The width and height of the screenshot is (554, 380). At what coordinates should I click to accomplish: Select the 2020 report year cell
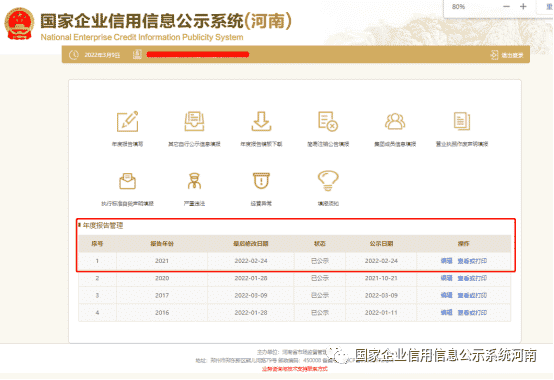click(x=162, y=278)
